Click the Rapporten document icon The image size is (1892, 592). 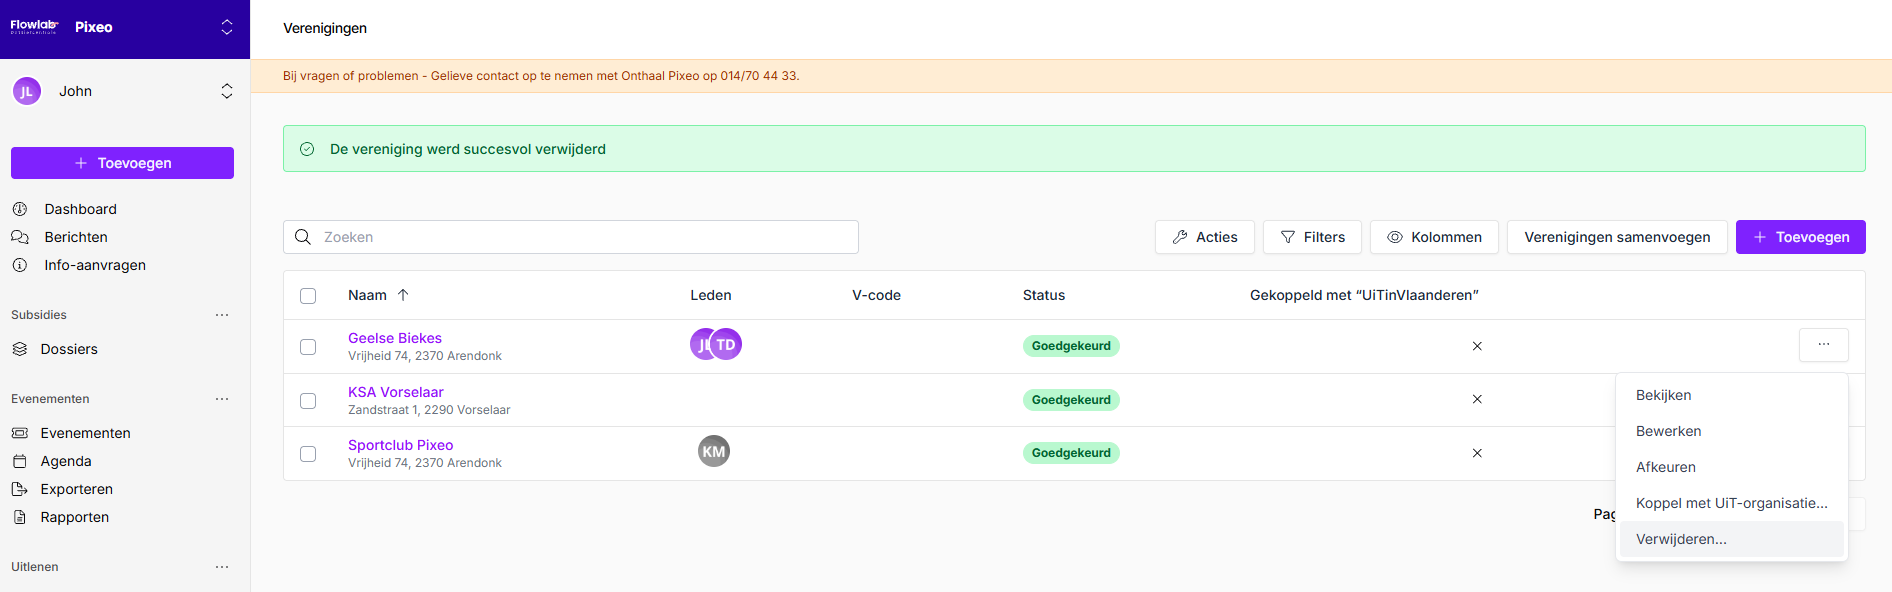click(x=20, y=517)
